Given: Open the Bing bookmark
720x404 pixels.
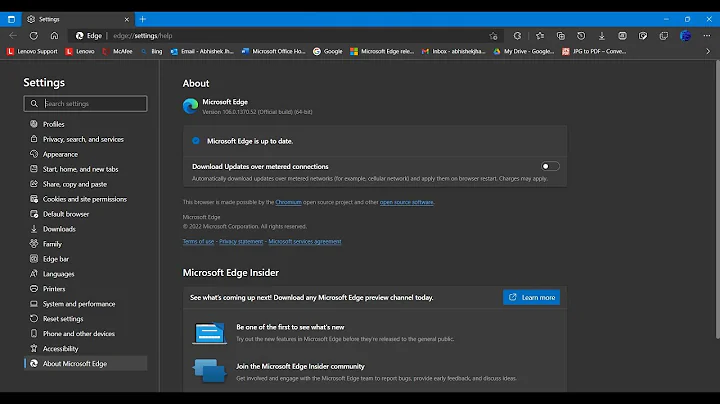Looking at the screenshot, I should (x=152, y=51).
